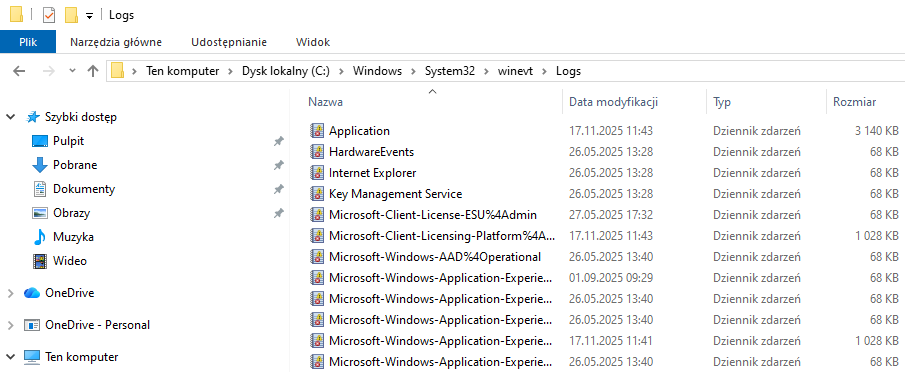Open the Udostępnianie ribbon tab
Screen dimensions: 905x372
(x=229, y=42)
